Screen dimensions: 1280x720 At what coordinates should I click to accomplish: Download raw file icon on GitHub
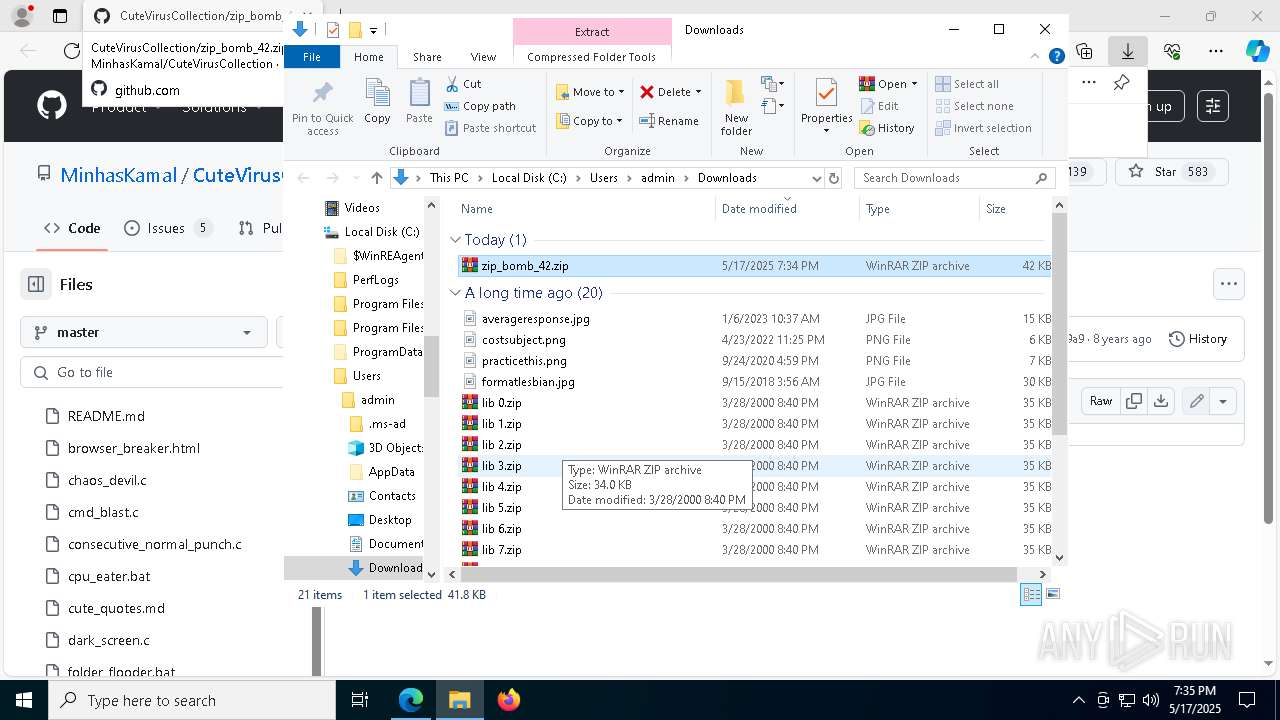pyautogui.click(x=1160, y=401)
